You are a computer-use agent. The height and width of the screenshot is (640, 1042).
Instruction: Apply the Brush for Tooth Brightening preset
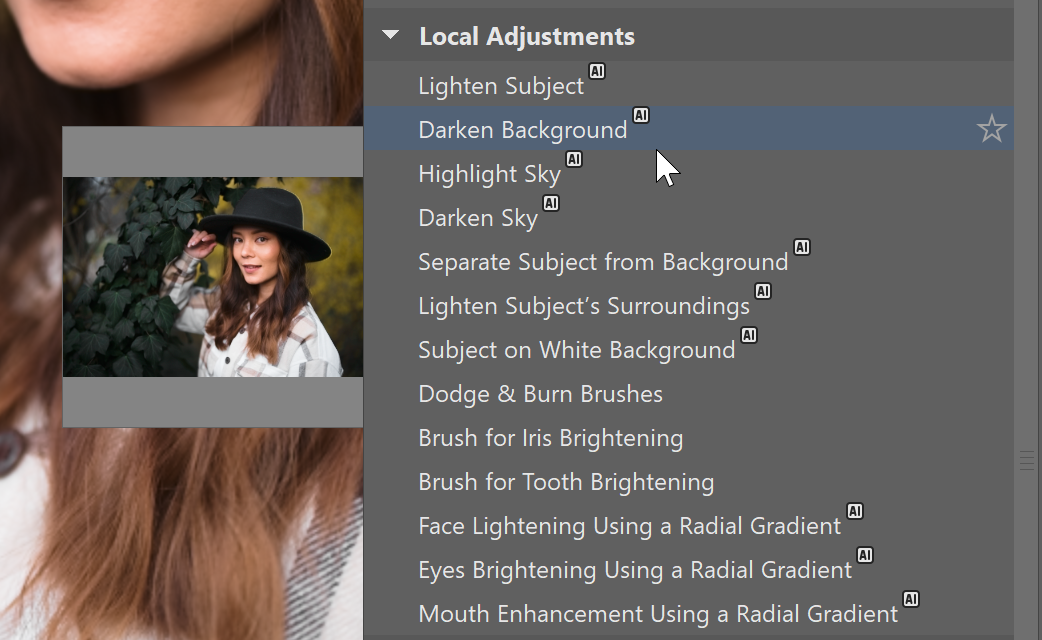(x=565, y=481)
